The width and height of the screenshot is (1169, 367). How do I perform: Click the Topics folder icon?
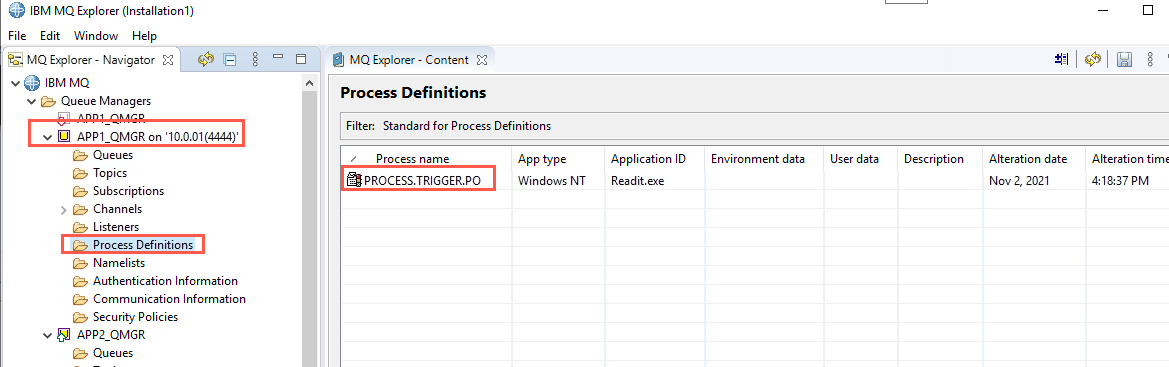[81, 173]
